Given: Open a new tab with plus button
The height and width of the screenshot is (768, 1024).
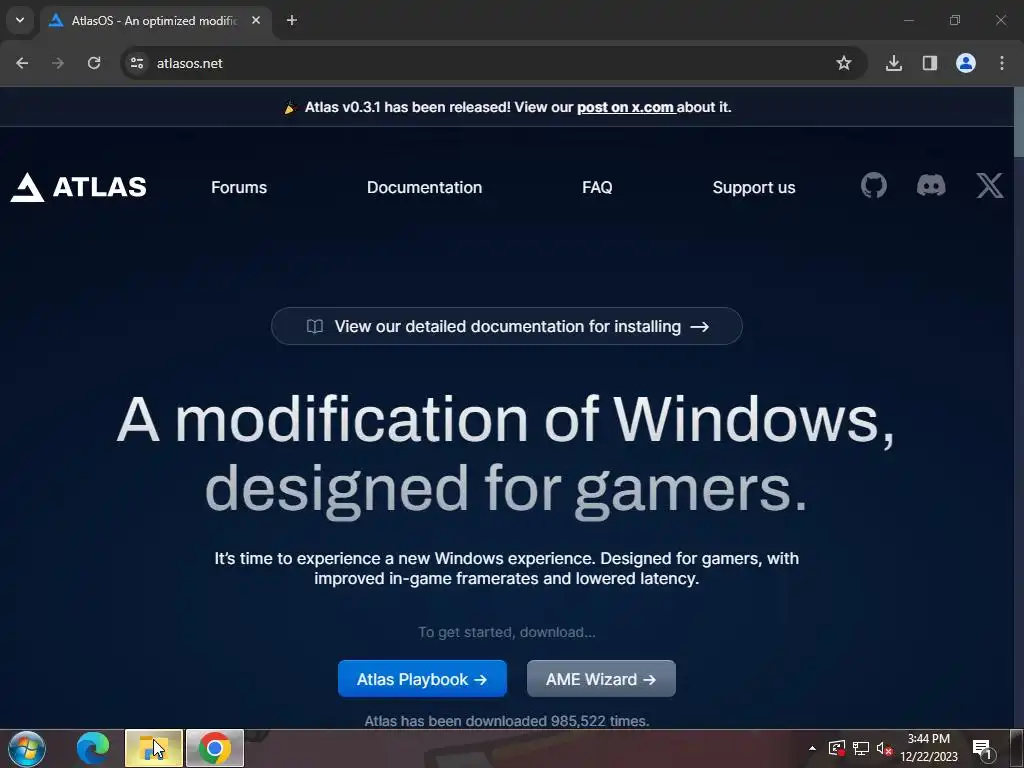Looking at the screenshot, I should click(292, 20).
